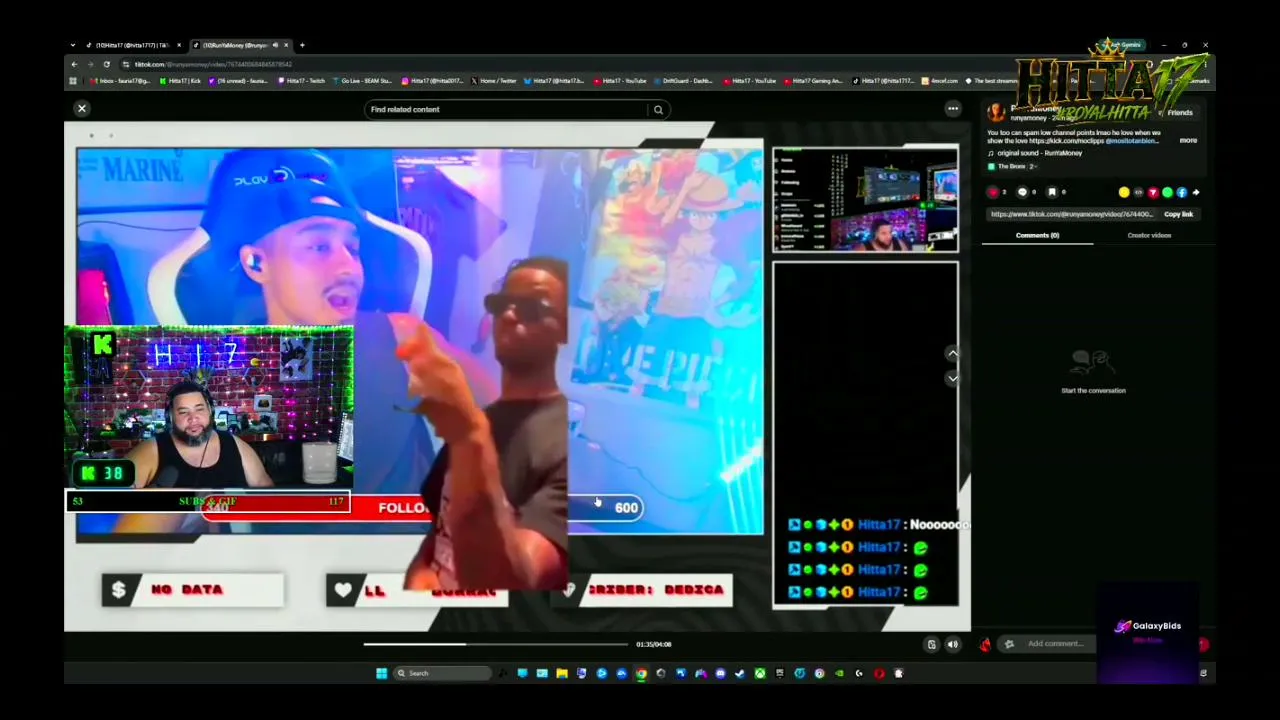Screen dimensions: 1280x720
Task: Open the runyamoney profile avatar
Action: 996,112
